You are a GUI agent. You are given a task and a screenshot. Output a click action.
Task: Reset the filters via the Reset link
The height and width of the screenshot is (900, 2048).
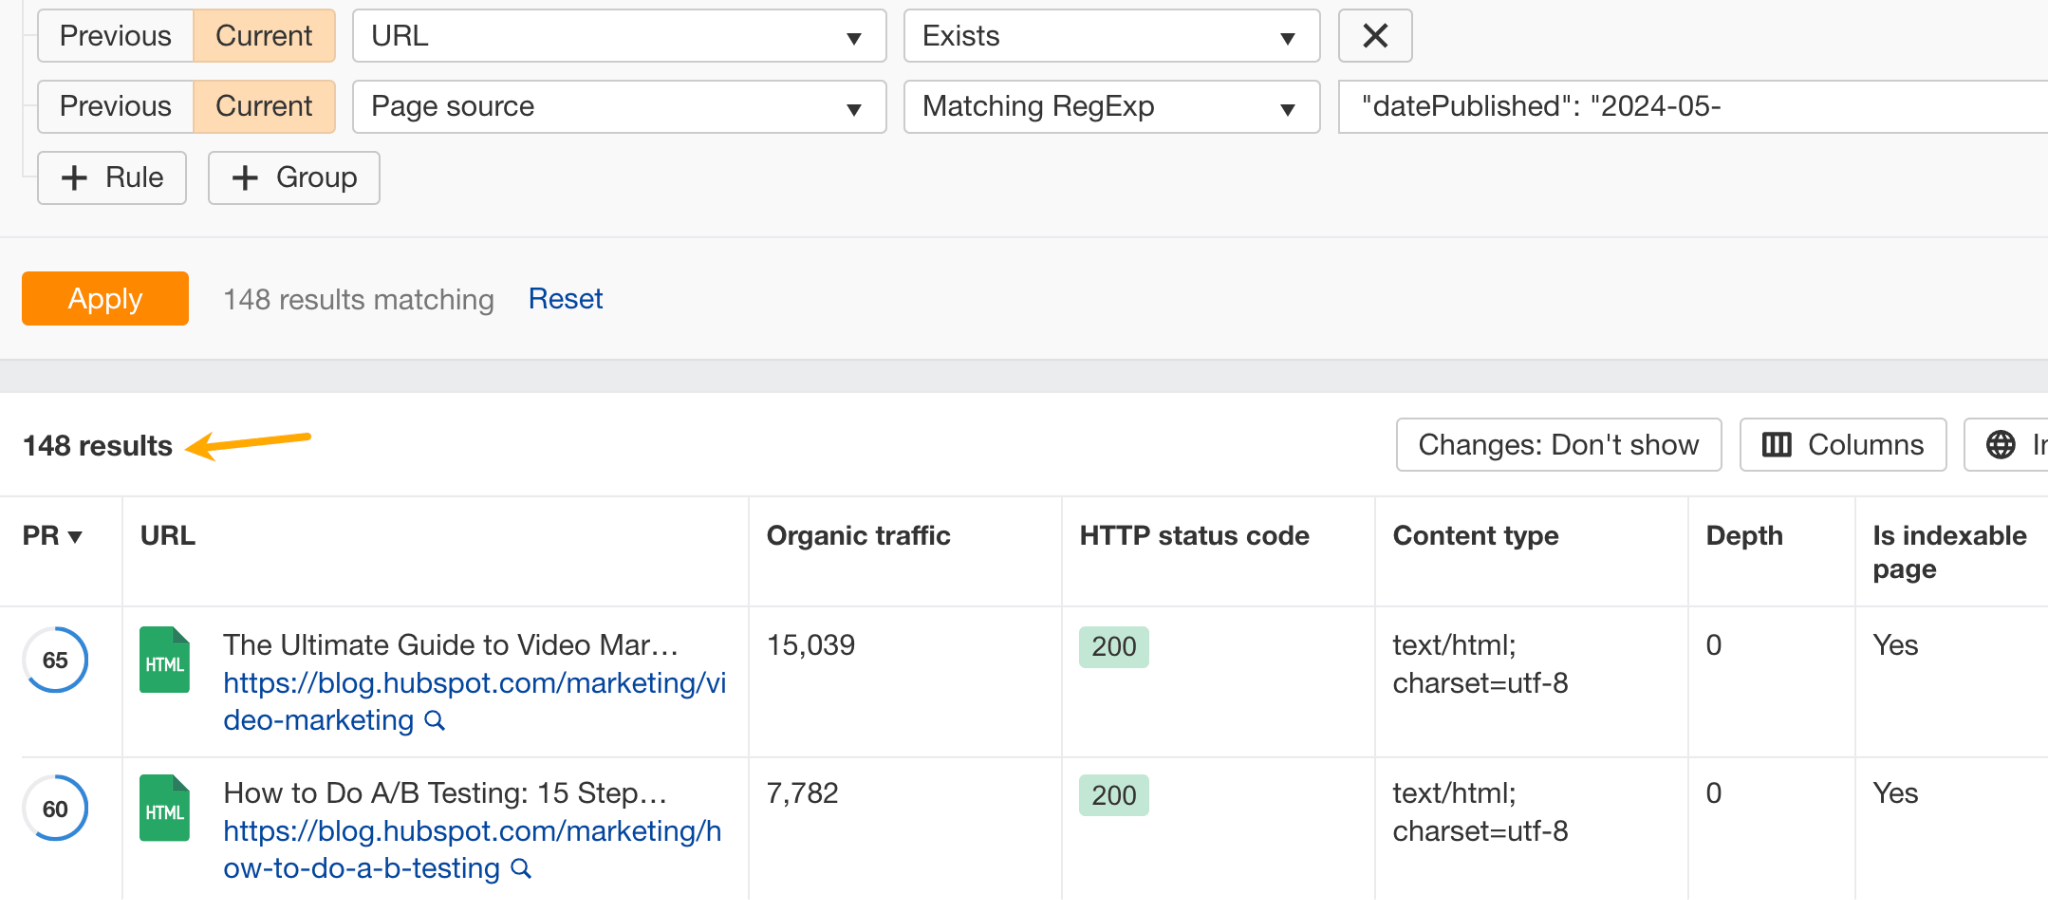pyautogui.click(x=565, y=298)
